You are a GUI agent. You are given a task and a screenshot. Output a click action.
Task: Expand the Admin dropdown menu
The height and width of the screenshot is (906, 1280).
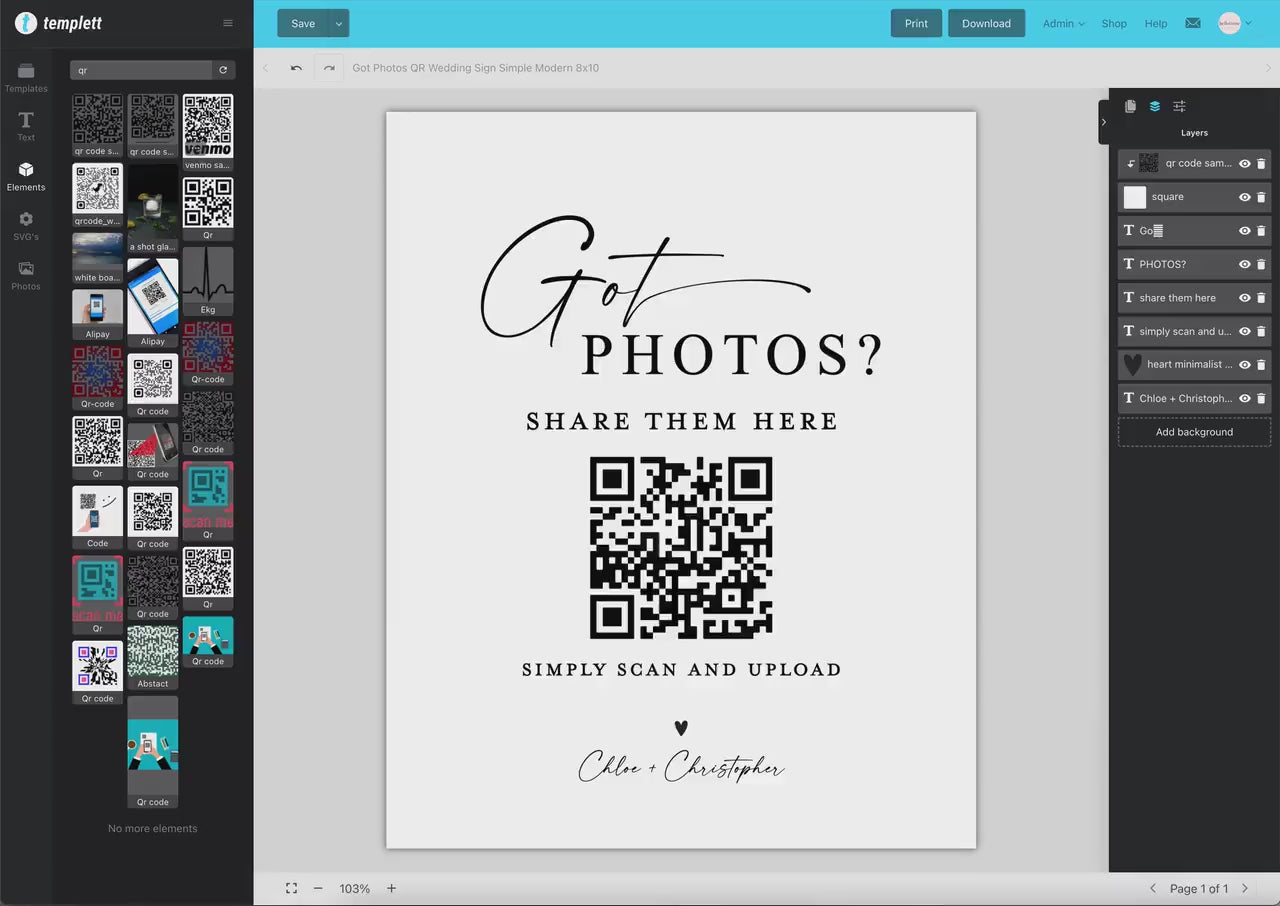coord(1063,23)
